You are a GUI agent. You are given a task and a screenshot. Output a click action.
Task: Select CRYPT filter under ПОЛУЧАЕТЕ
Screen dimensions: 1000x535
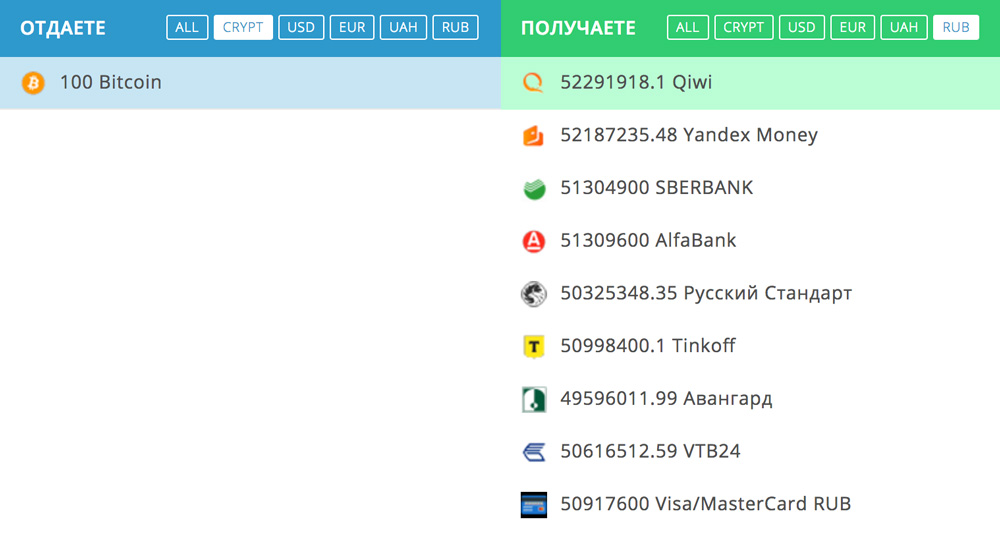point(744,27)
